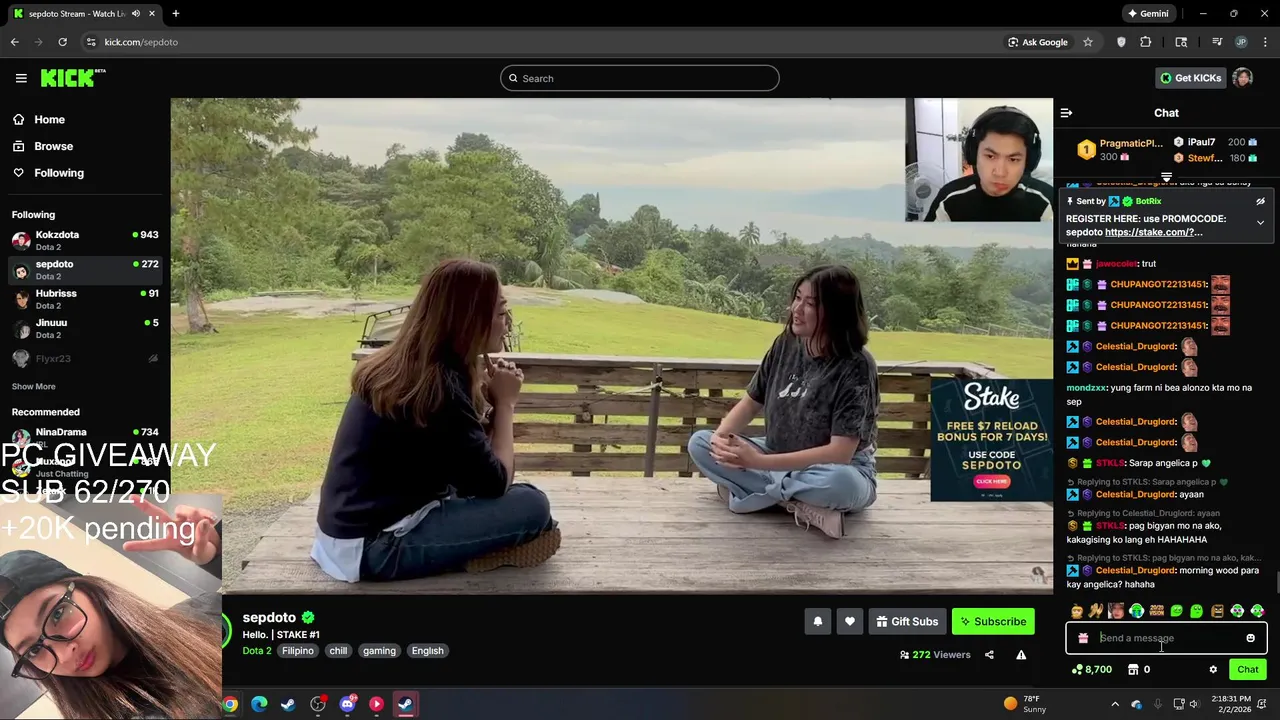Image resolution: width=1280 pixels, height=720 pixels.
Task: Share the stream icon
Action: pos(989,655)
